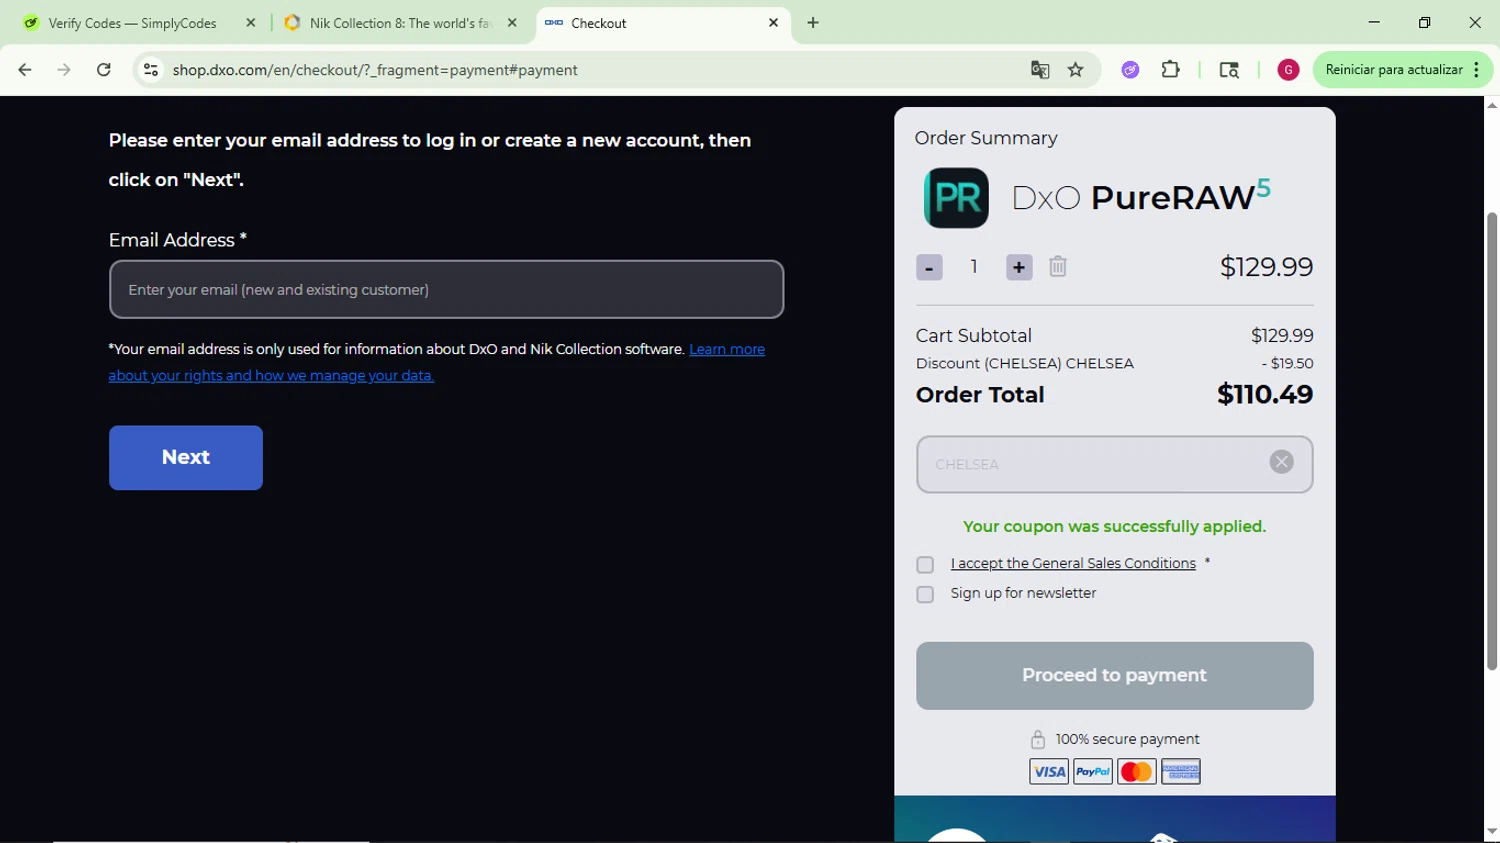1500x843 pixels.
Task: Click 'Your coupon was successfully applied' message
Action: click(1114, 527)
